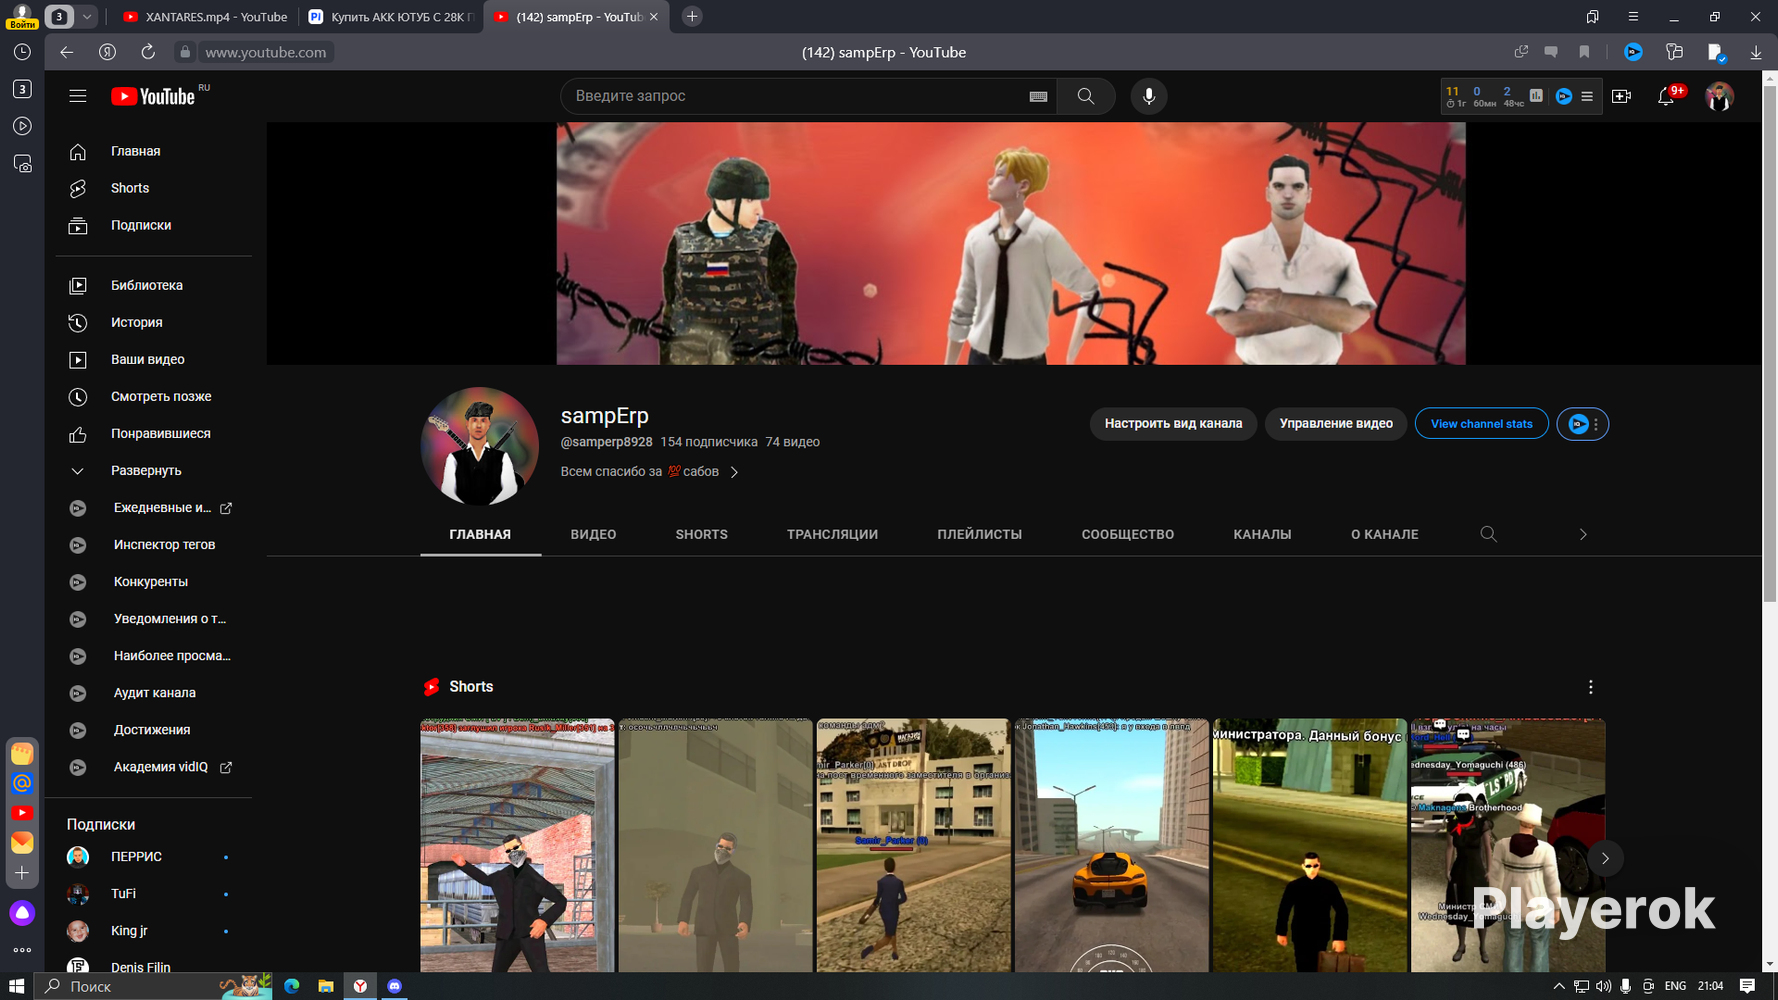Open File Explorer from the taskbar
This screenshot has height=1000, width=1778.
[x=325, y=986]
